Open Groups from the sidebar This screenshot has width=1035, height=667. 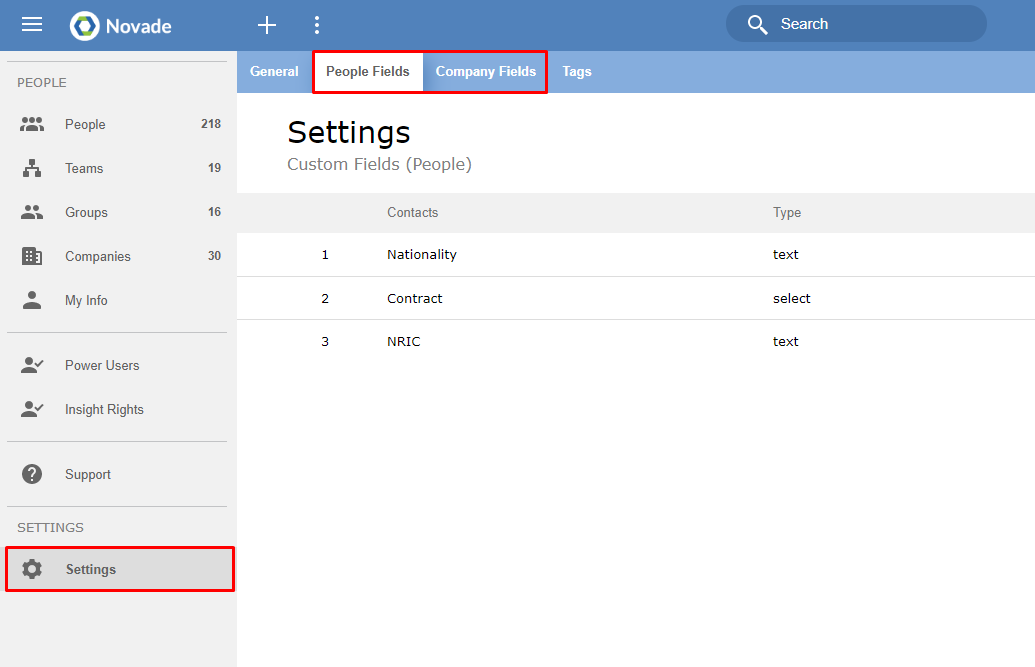point(86,212)
